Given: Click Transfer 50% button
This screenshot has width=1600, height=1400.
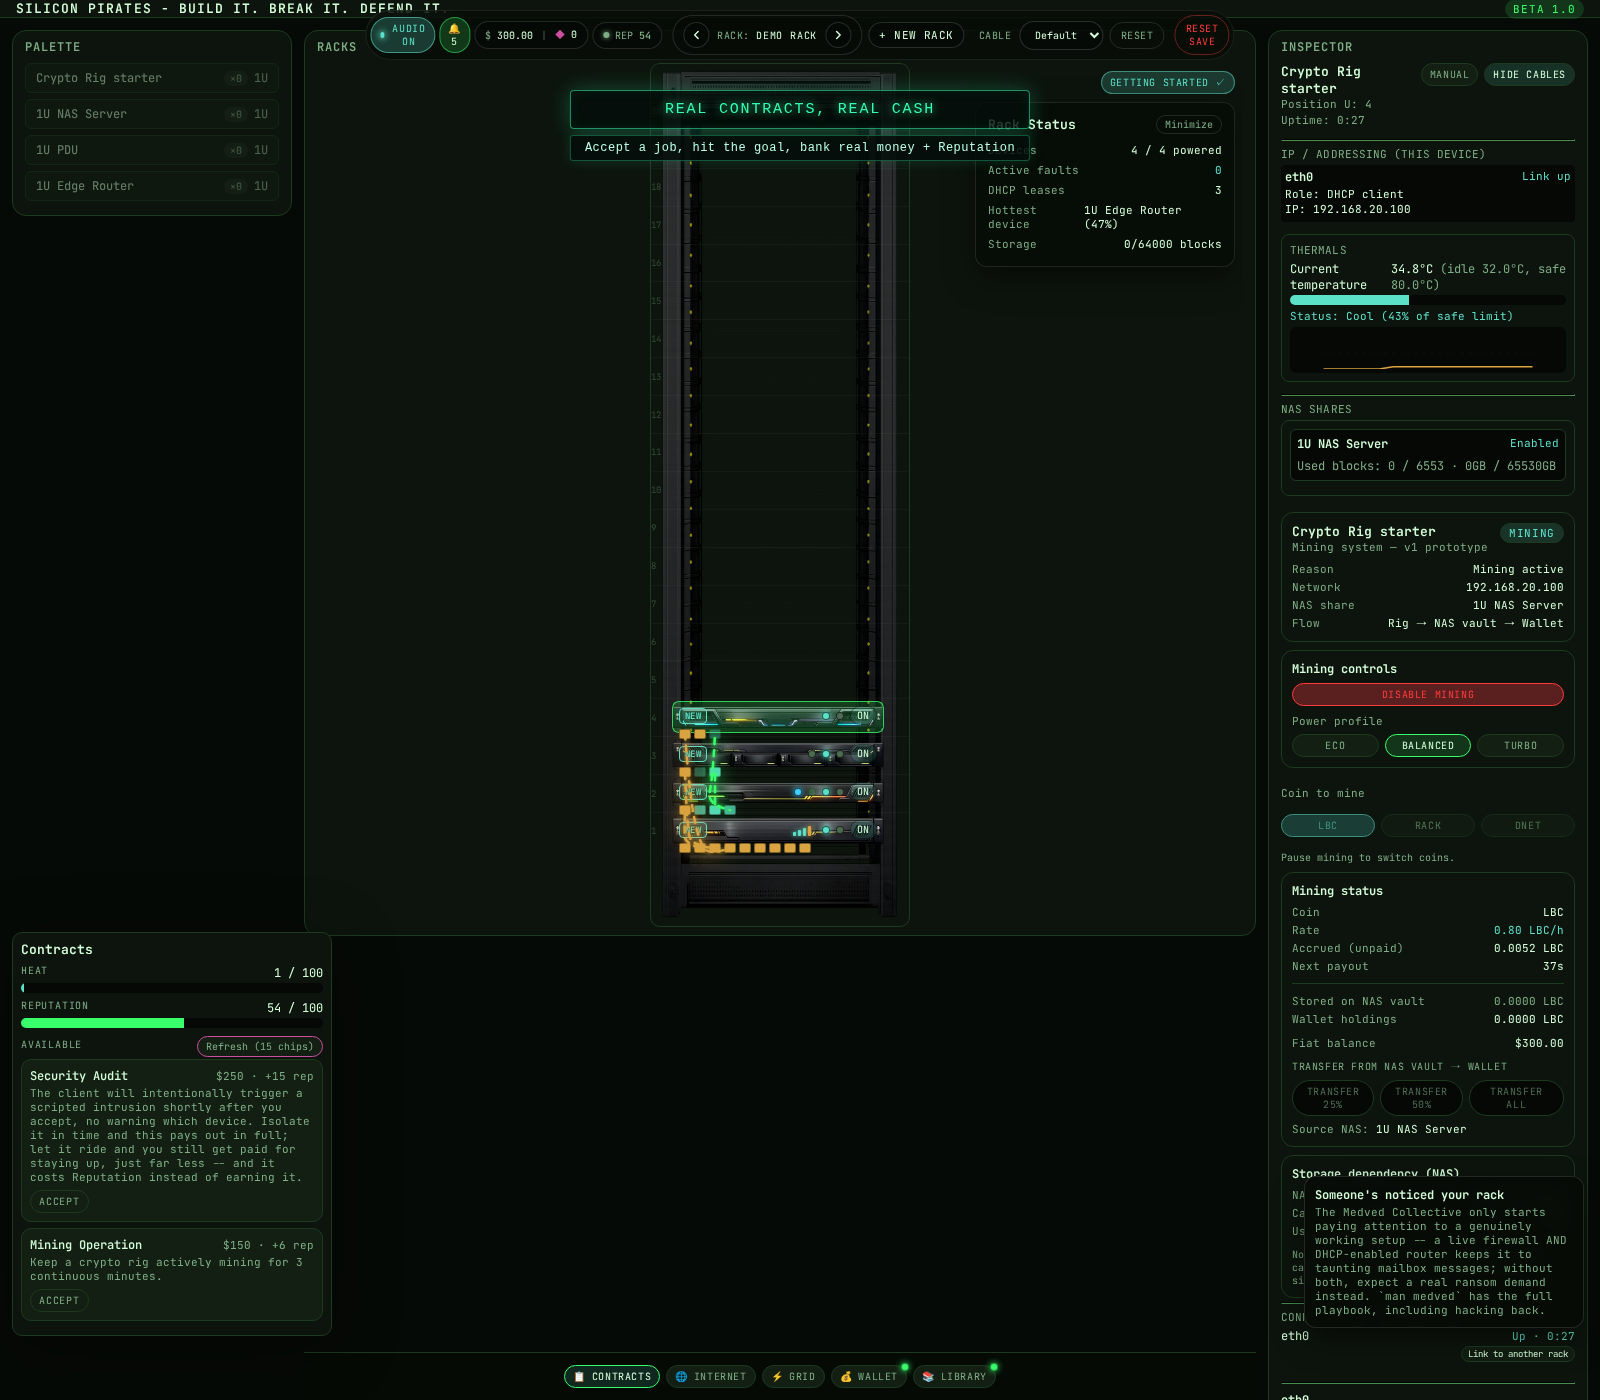Looking at the screenshot, I should click(x=1421, y=1098).
